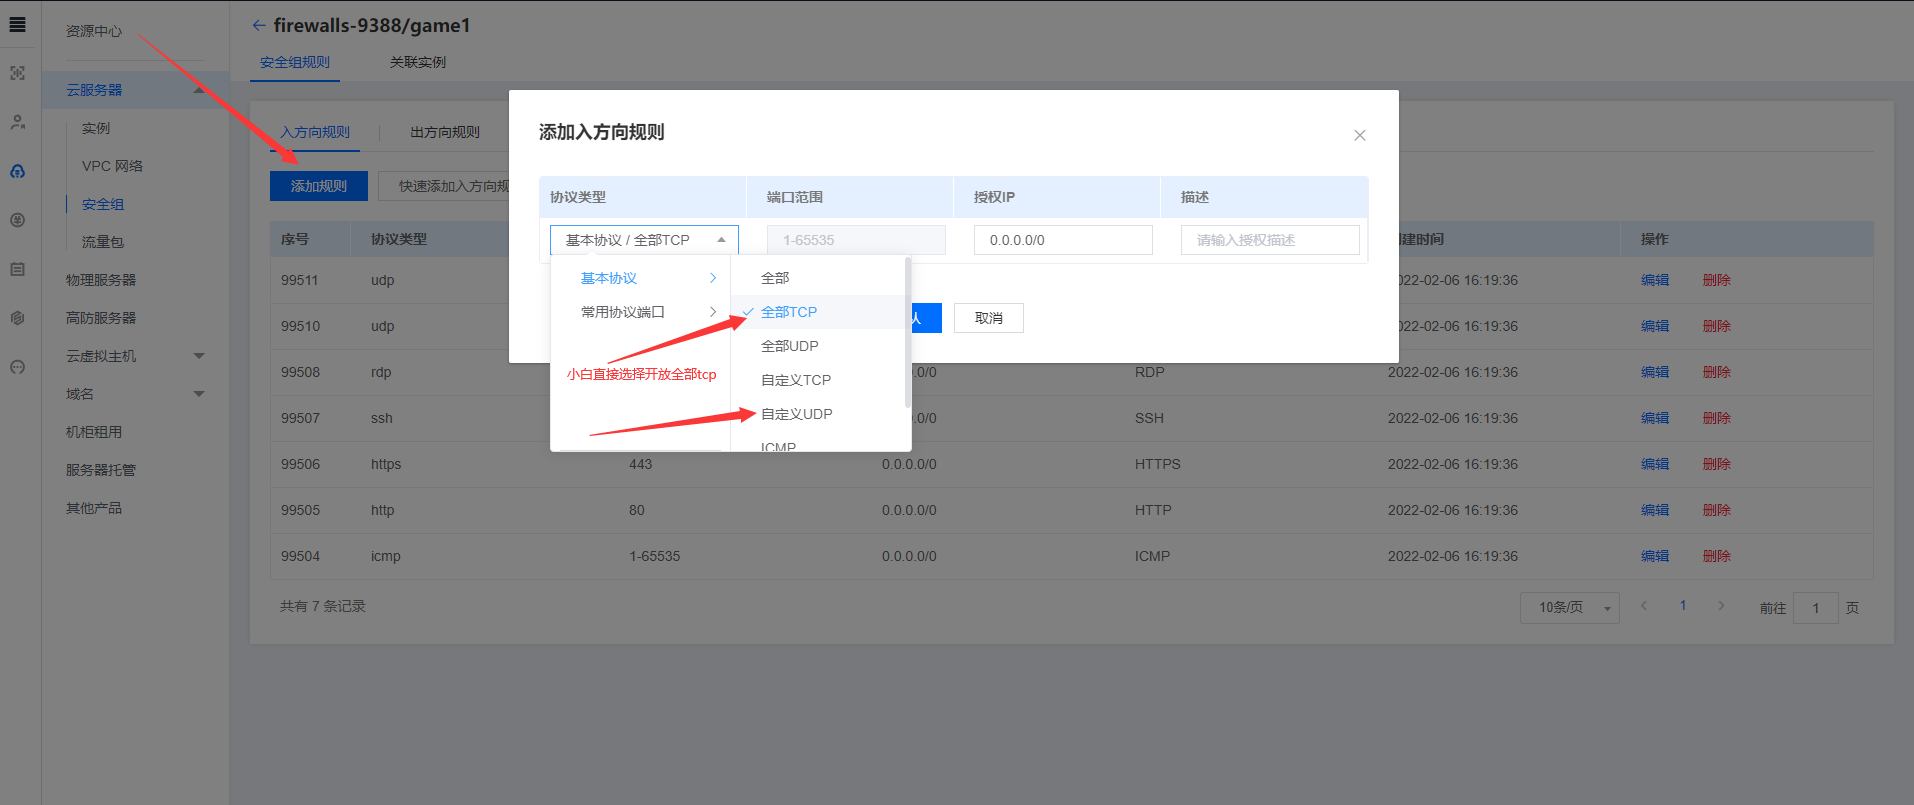Click the 授权IP field showing 0.0.0.0/0
The image size is (1914, 805).
1062,240
